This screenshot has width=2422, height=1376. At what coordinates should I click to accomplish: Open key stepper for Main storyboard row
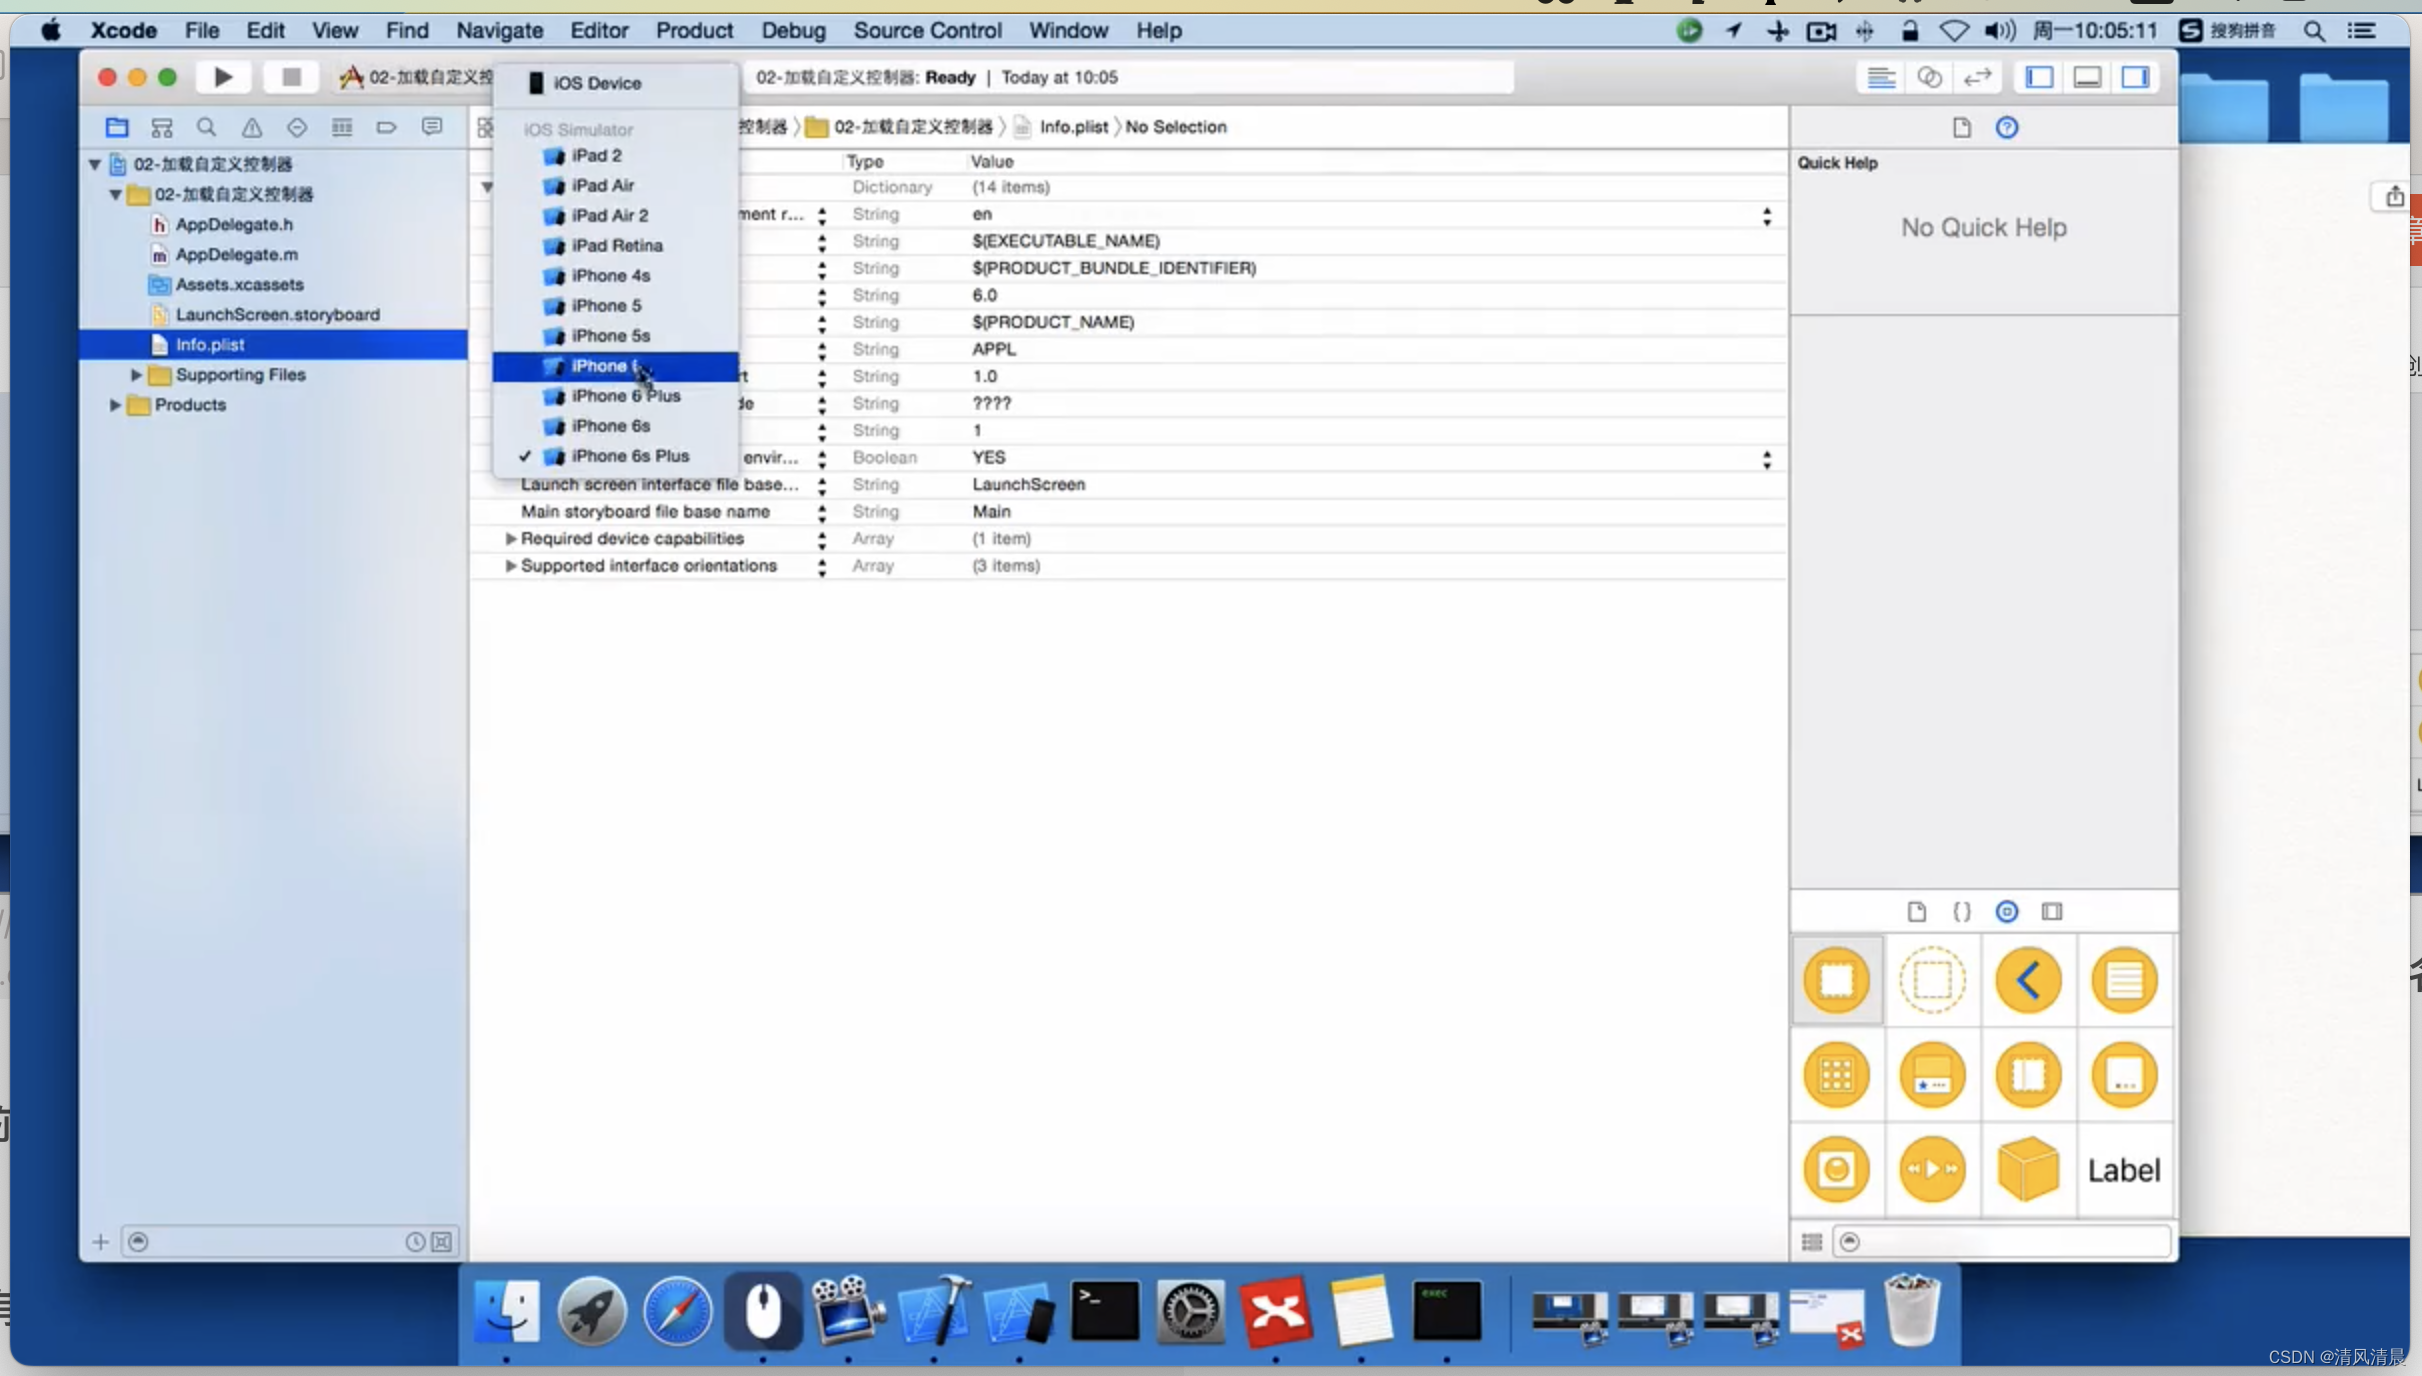822,512
